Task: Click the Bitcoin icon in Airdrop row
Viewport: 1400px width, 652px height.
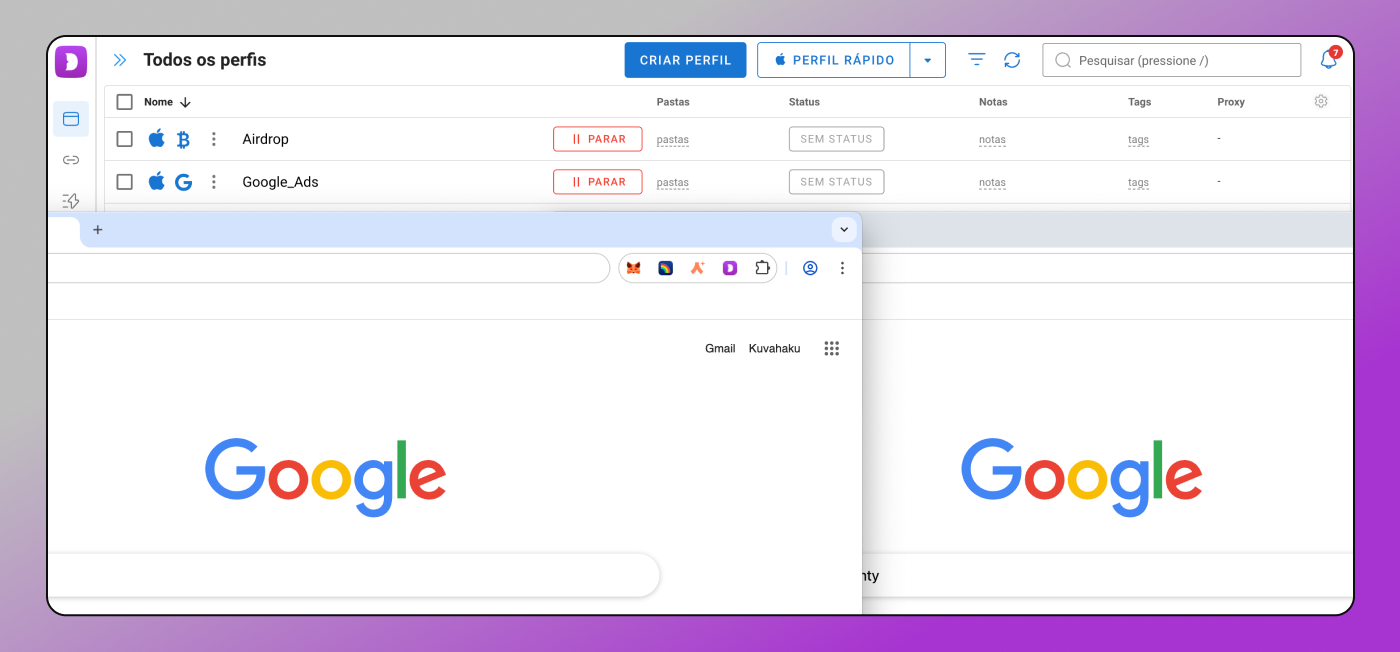Action: (x=183, y=139)
